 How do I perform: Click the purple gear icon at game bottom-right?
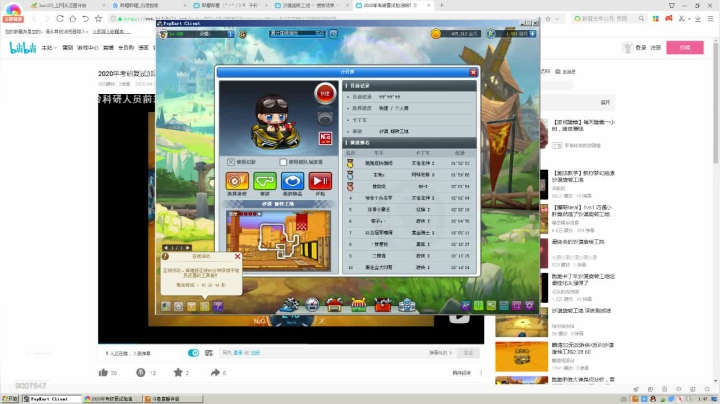tap(529, 305)
